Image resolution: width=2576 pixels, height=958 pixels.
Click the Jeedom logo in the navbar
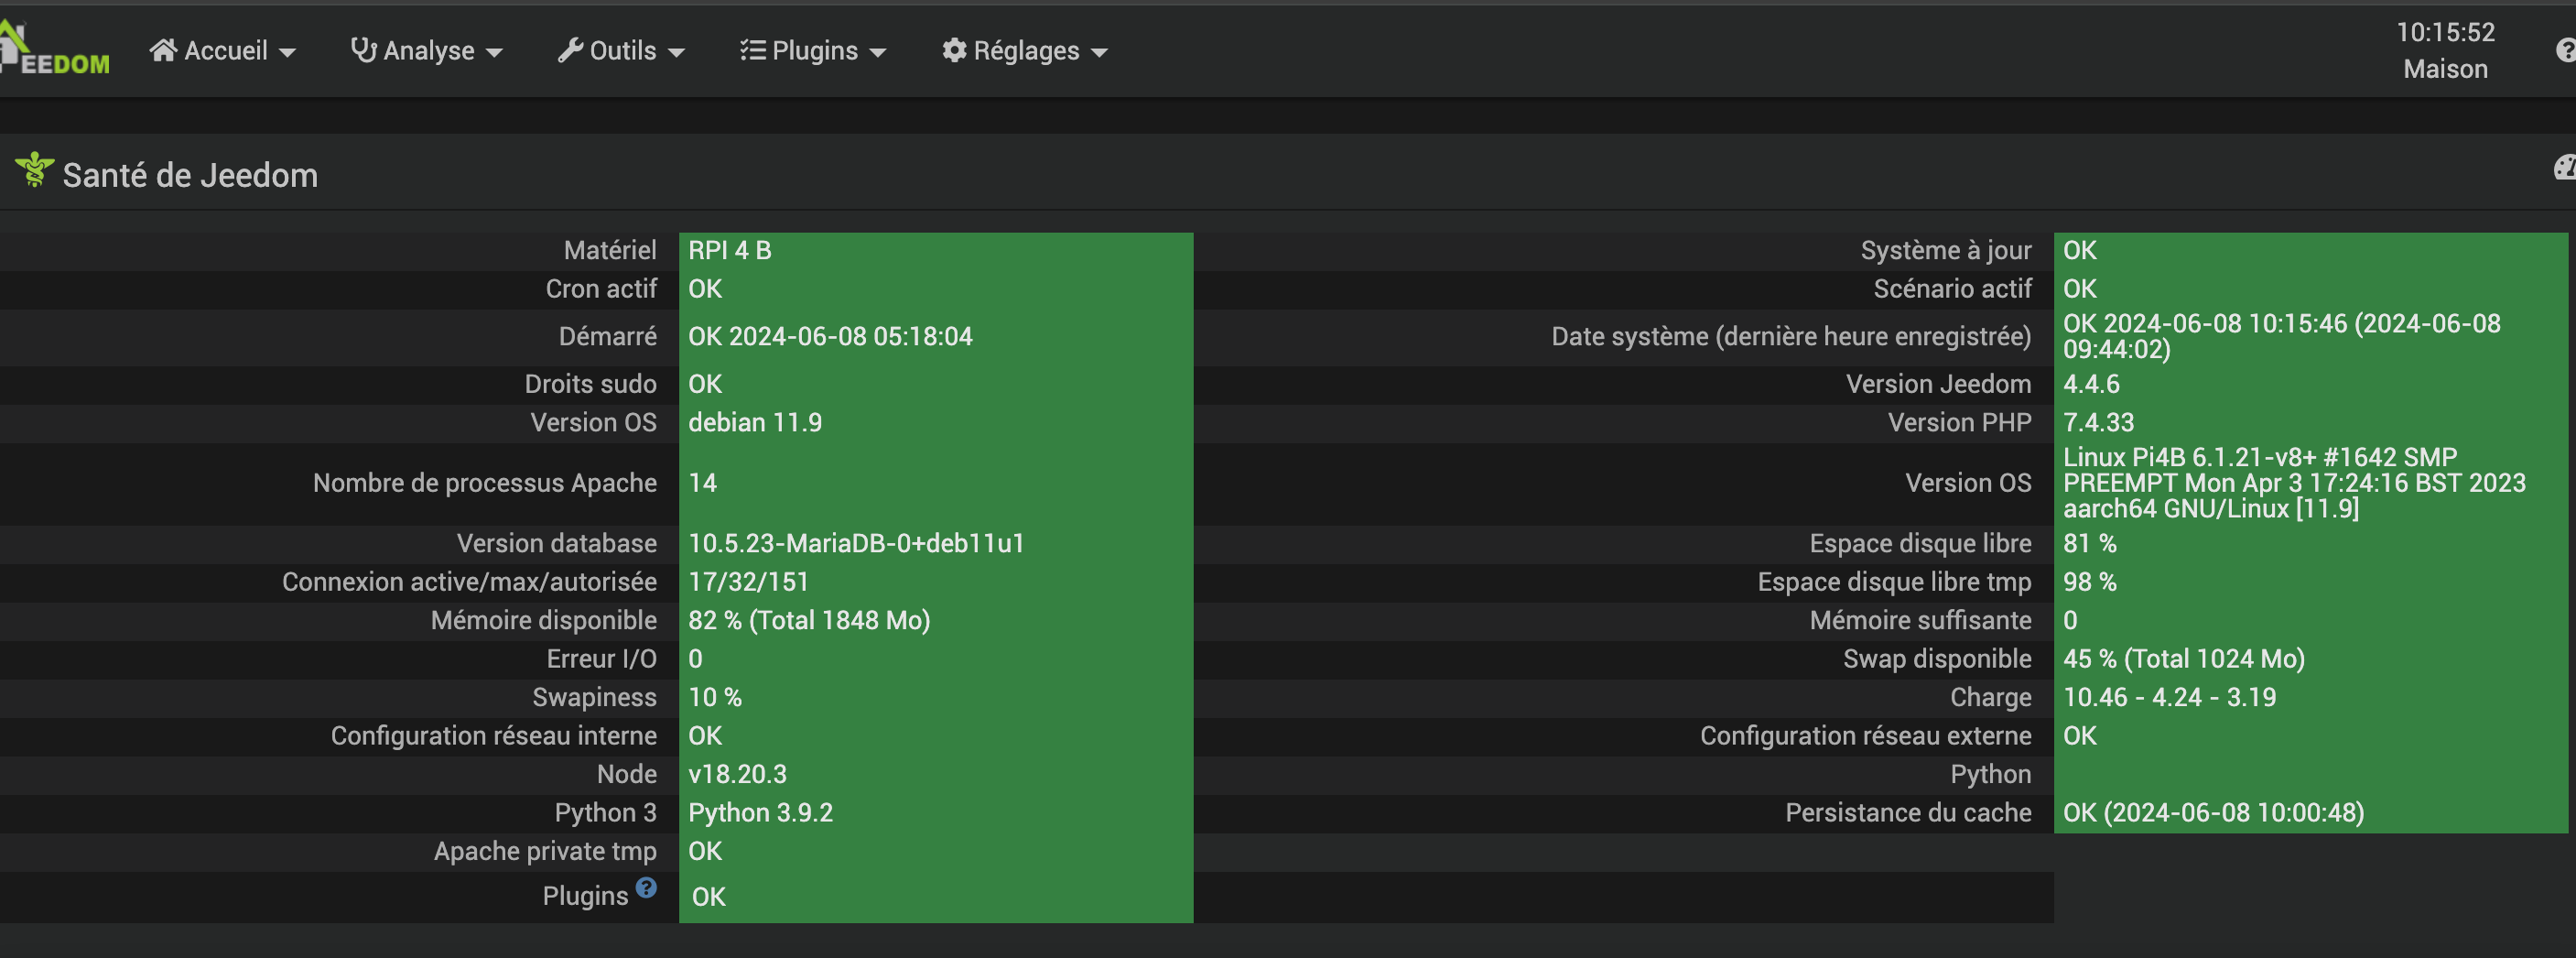[56, 52]
